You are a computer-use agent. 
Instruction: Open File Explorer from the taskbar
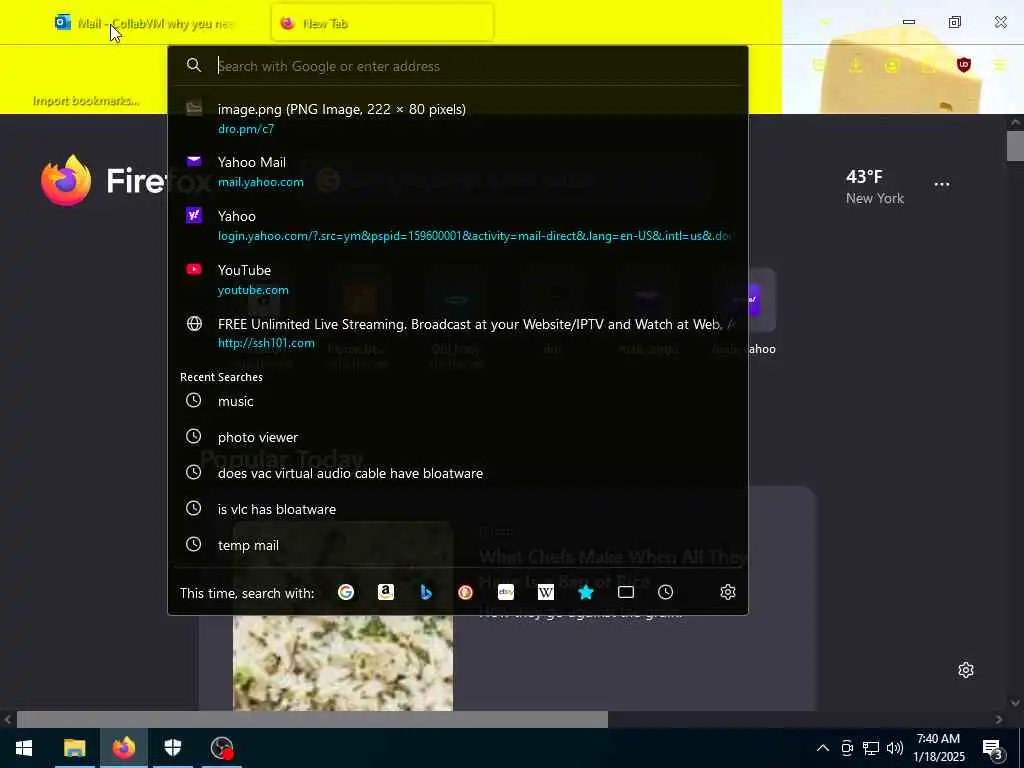tap(74, 748)
